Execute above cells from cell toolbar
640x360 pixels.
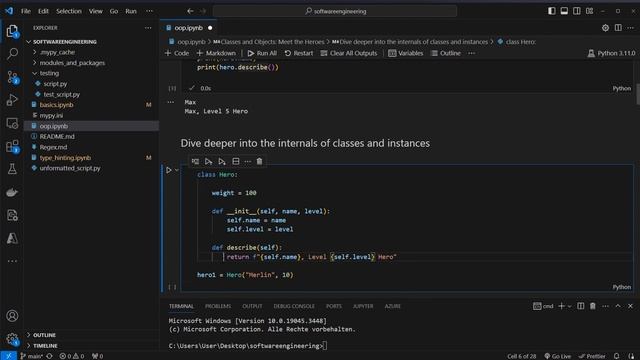209,161
